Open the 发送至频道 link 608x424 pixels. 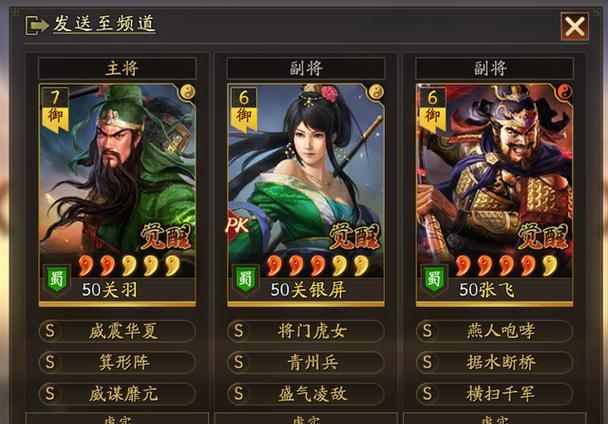click(x=104, y=23)
